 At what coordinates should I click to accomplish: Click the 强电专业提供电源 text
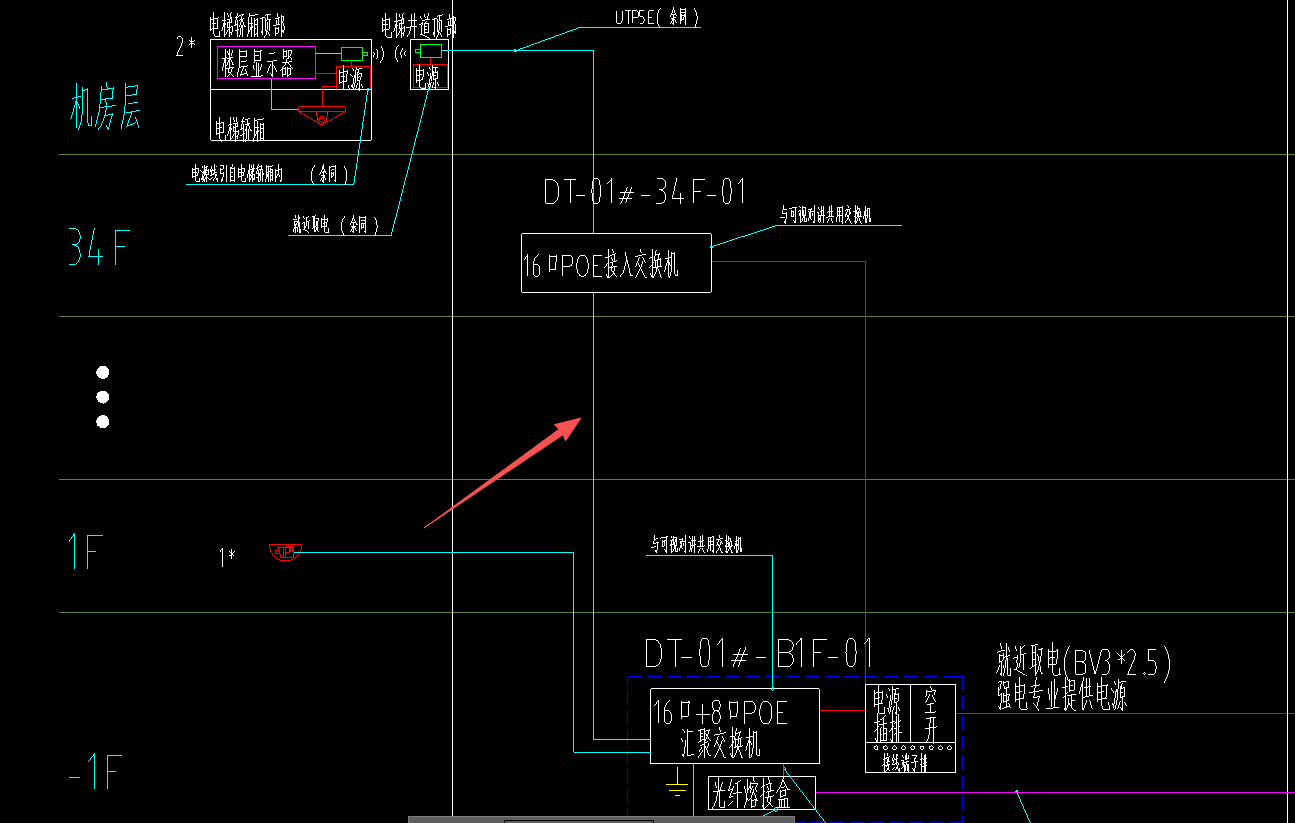(1062, 696)
